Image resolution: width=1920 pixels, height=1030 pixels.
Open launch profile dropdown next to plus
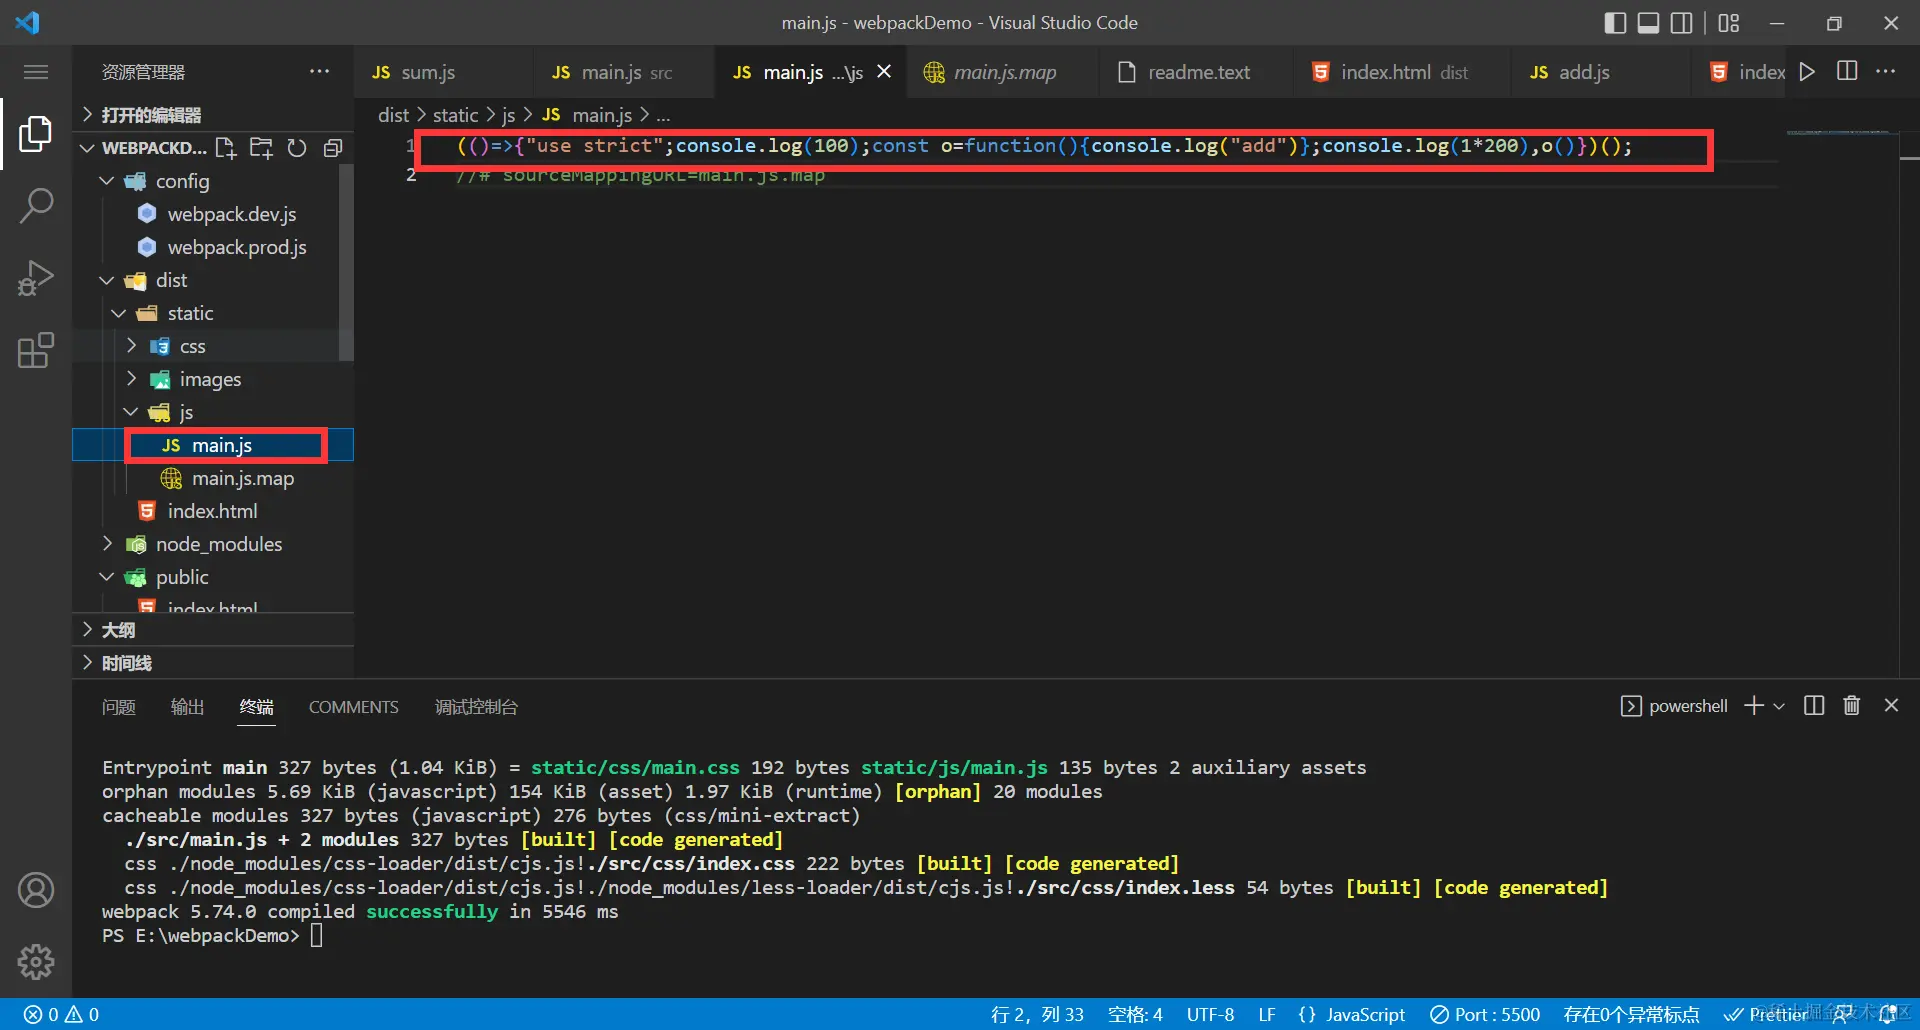click(1779, 706)
